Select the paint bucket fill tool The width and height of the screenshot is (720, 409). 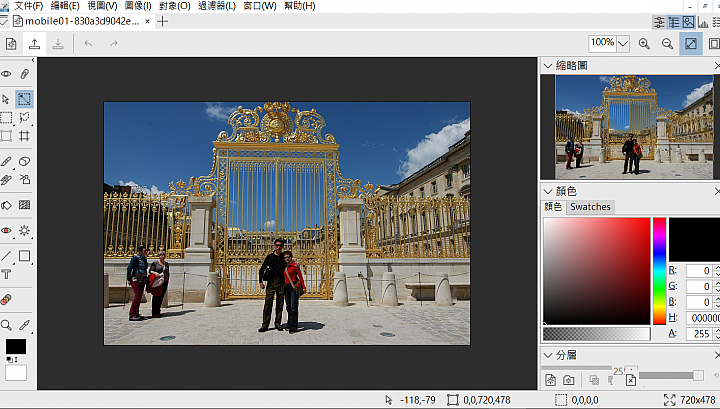pyautogui.click(x=6, y=205)
